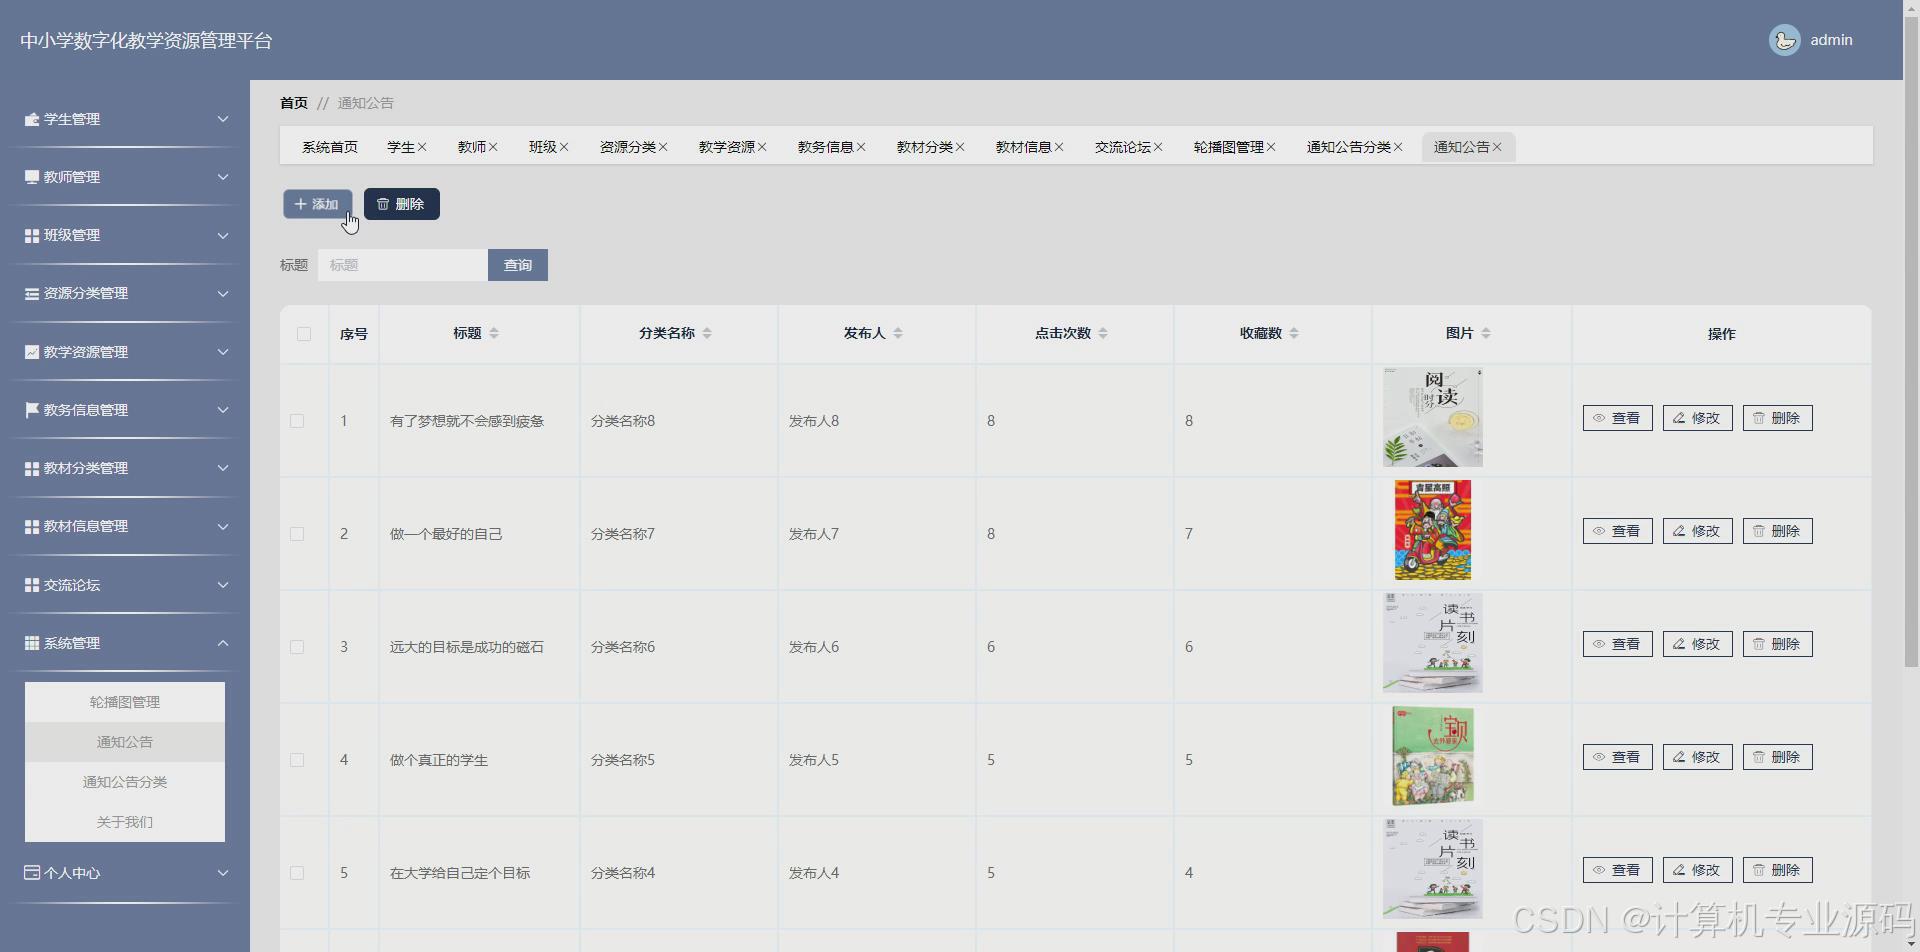Image resolution: width=1920 pixels, height=952 pixels.
Task: Click the 个人中心 card icon
Action: coord(32,873)
